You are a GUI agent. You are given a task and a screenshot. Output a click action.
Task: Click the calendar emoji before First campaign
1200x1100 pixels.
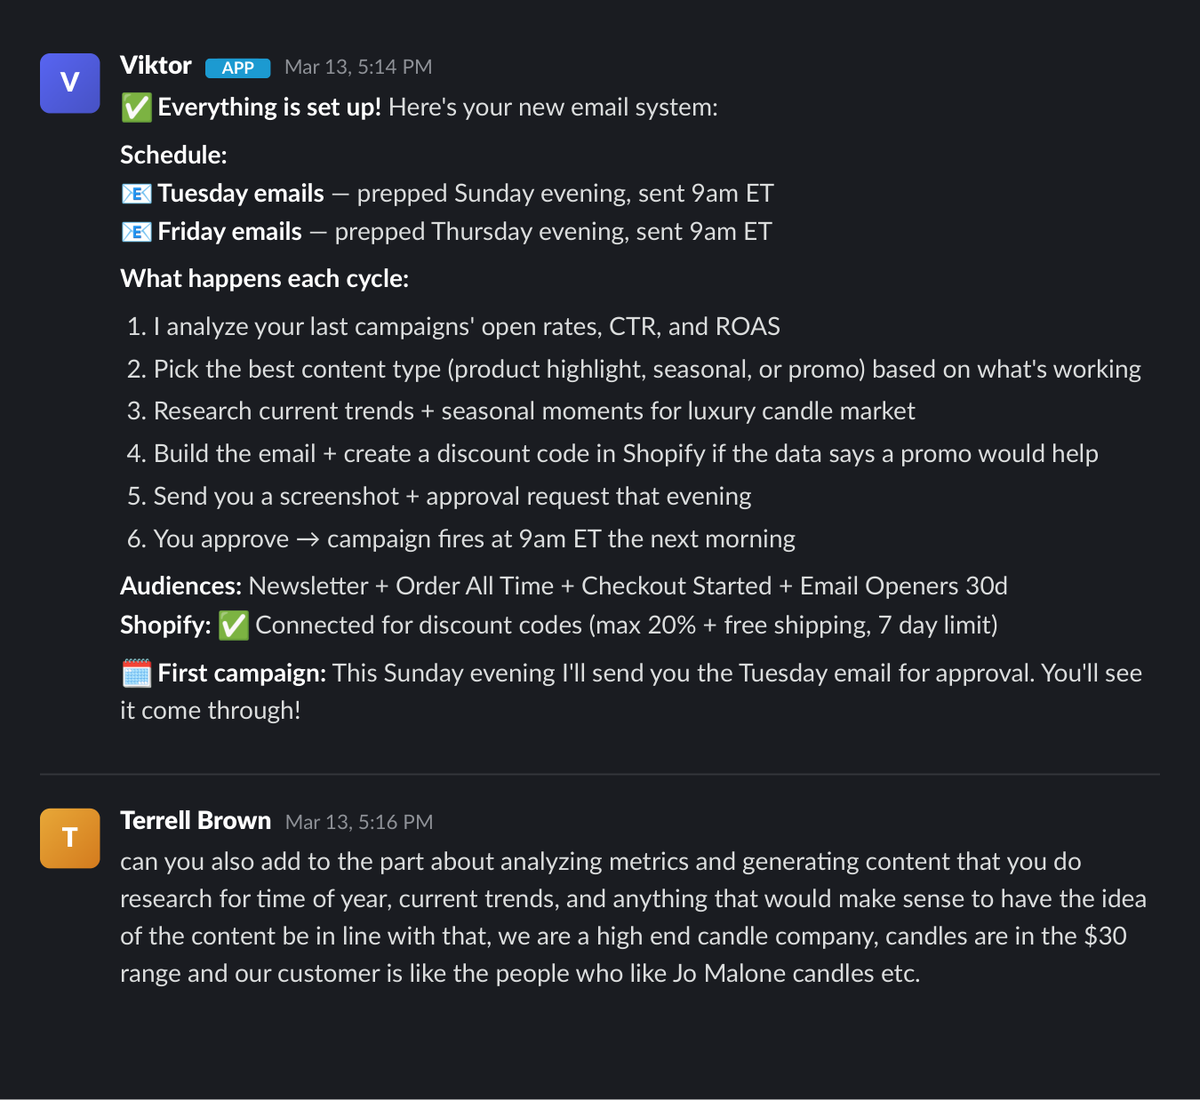coord(136,673)
